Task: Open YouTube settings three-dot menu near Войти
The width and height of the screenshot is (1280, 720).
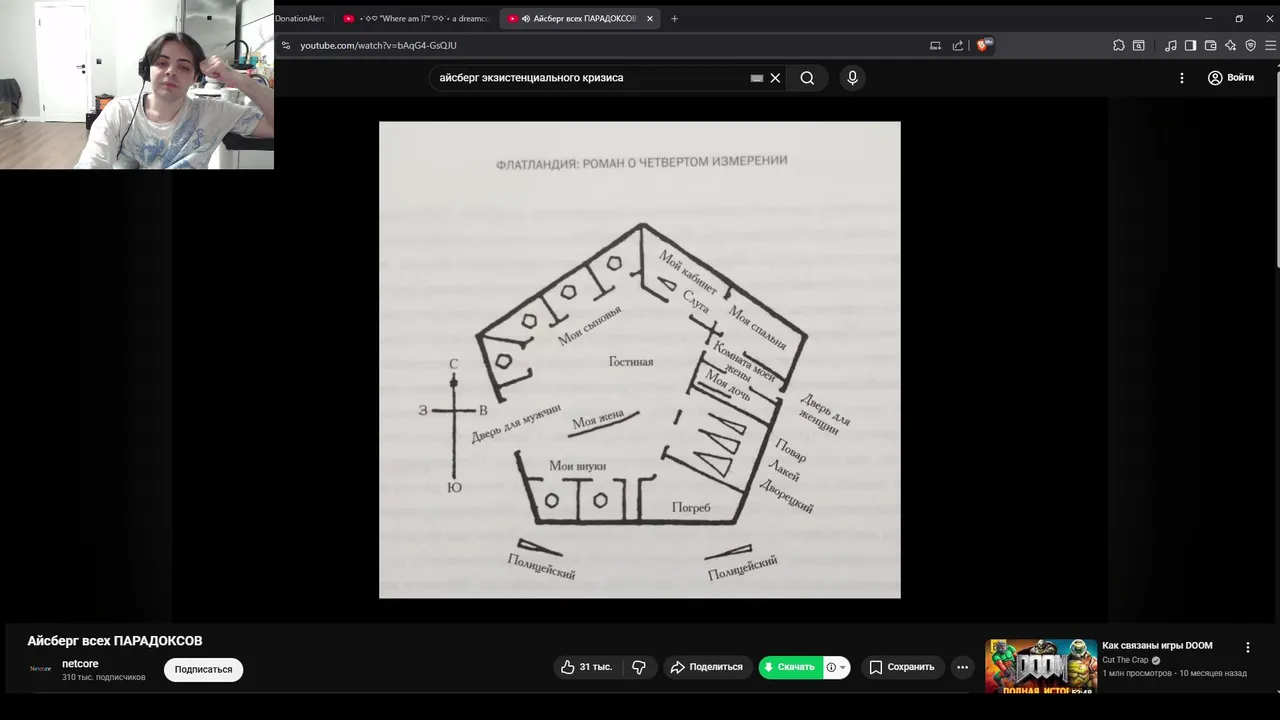Action: 1182,78
